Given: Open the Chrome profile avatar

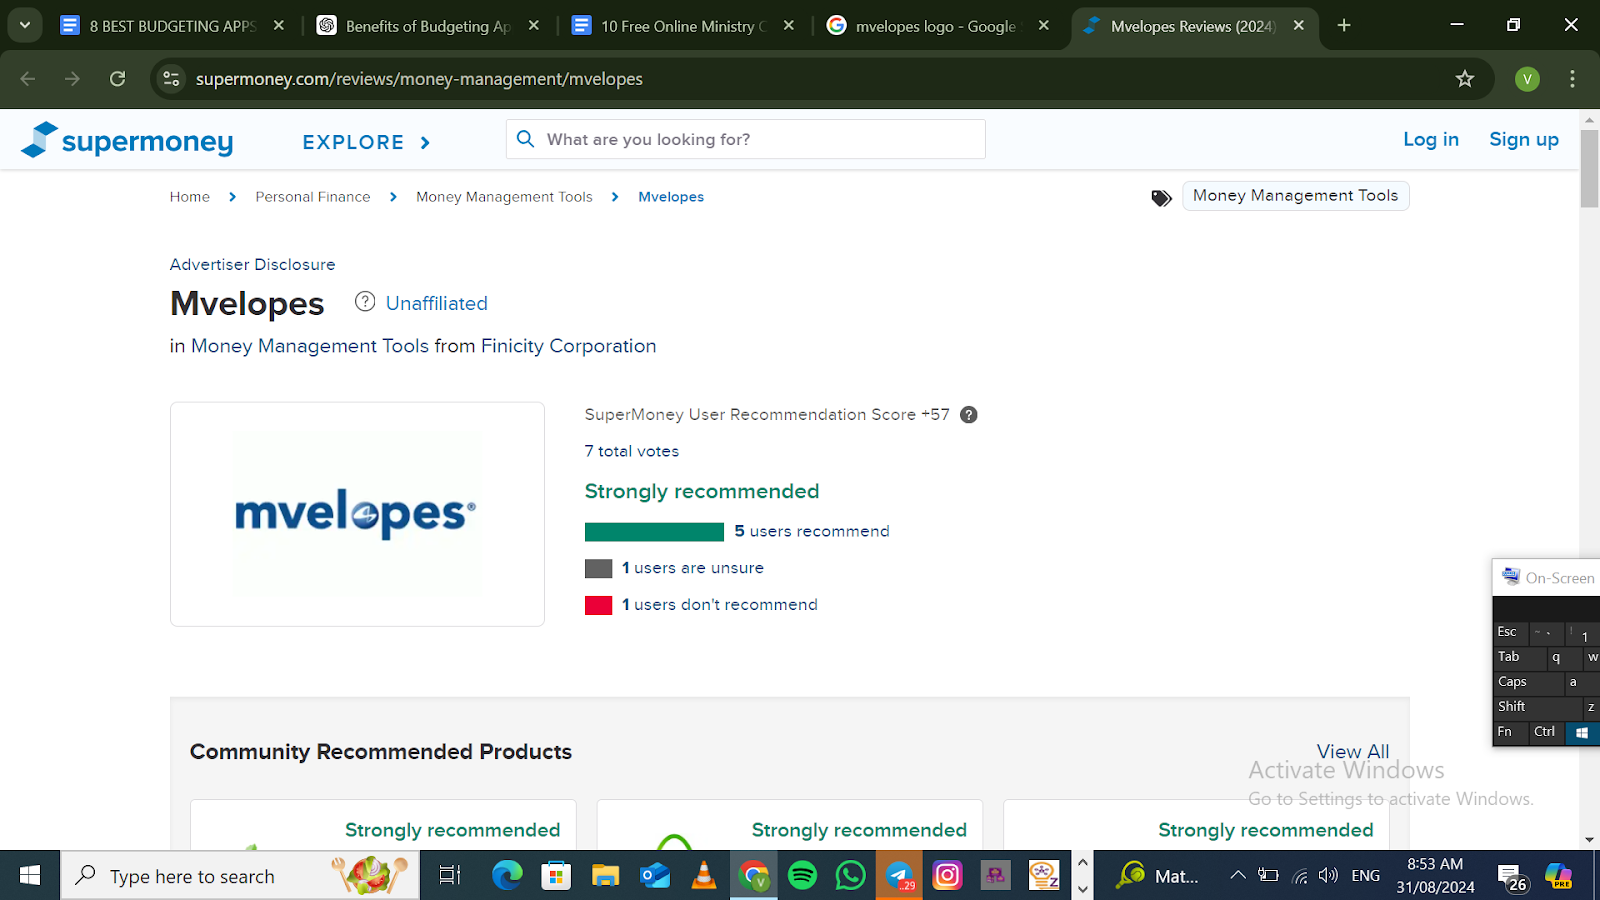Looking at the screenshot, I should pyautogui.click(x=1527, y=79).
